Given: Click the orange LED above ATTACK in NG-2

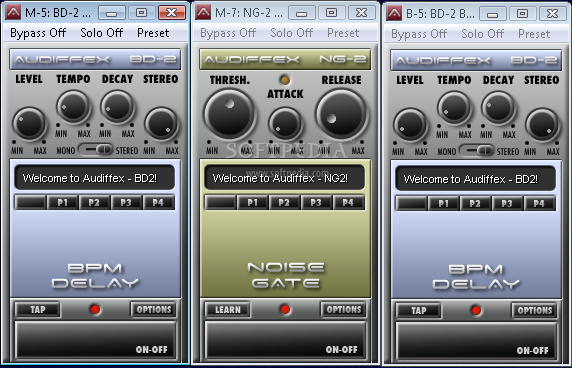Looking at the screenshot, I should [x=285, y=80].
